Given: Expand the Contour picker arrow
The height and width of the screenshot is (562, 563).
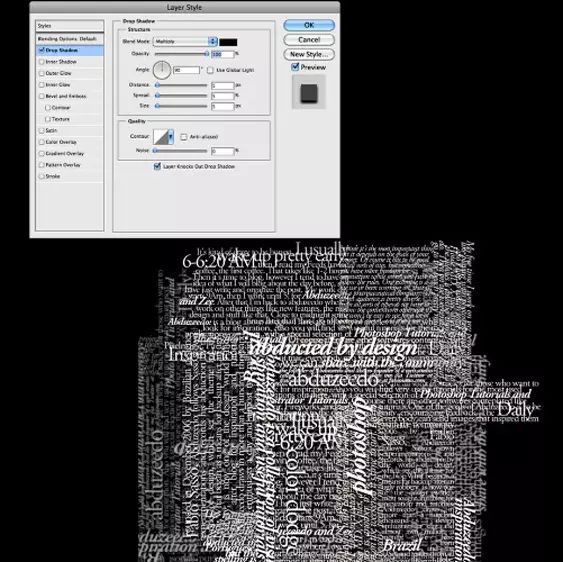Looking at the screenshot, I should 171,137.
